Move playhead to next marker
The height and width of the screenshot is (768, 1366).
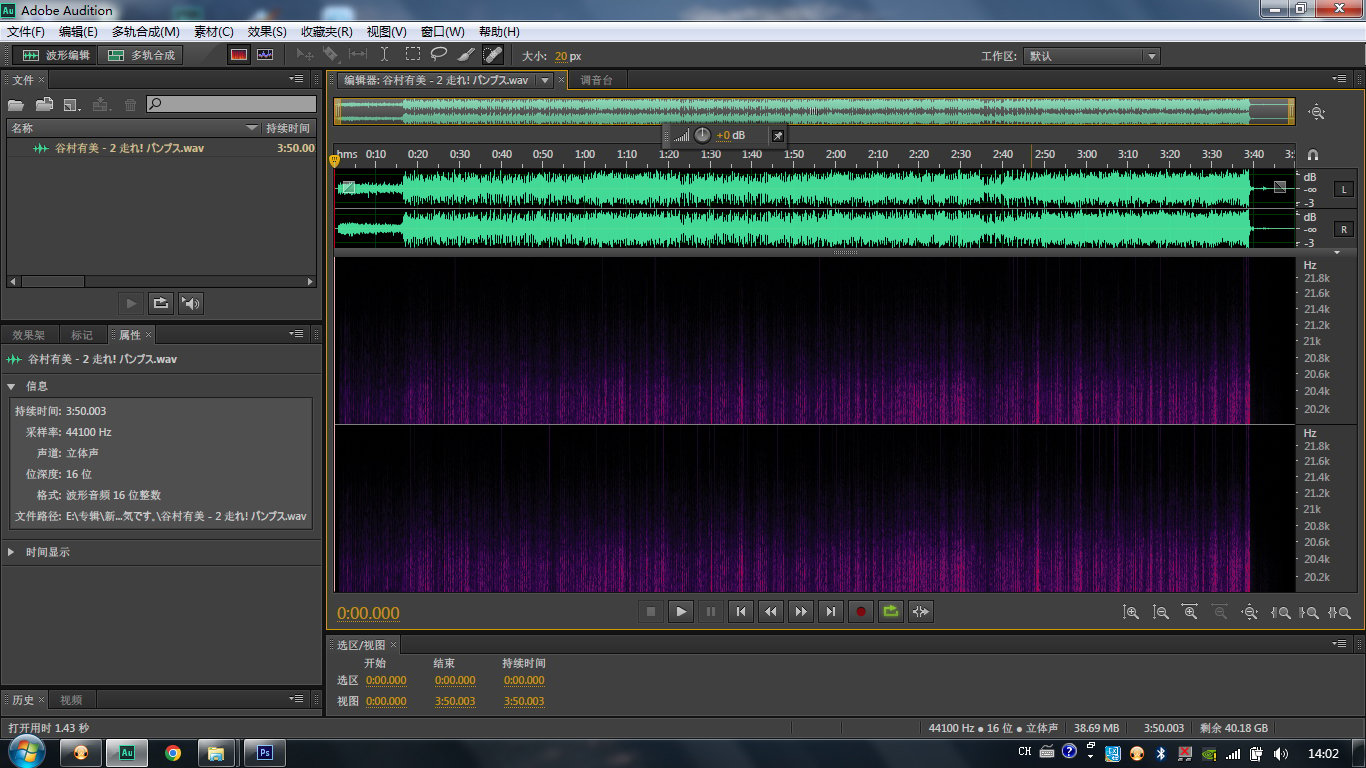pos(831,611)
